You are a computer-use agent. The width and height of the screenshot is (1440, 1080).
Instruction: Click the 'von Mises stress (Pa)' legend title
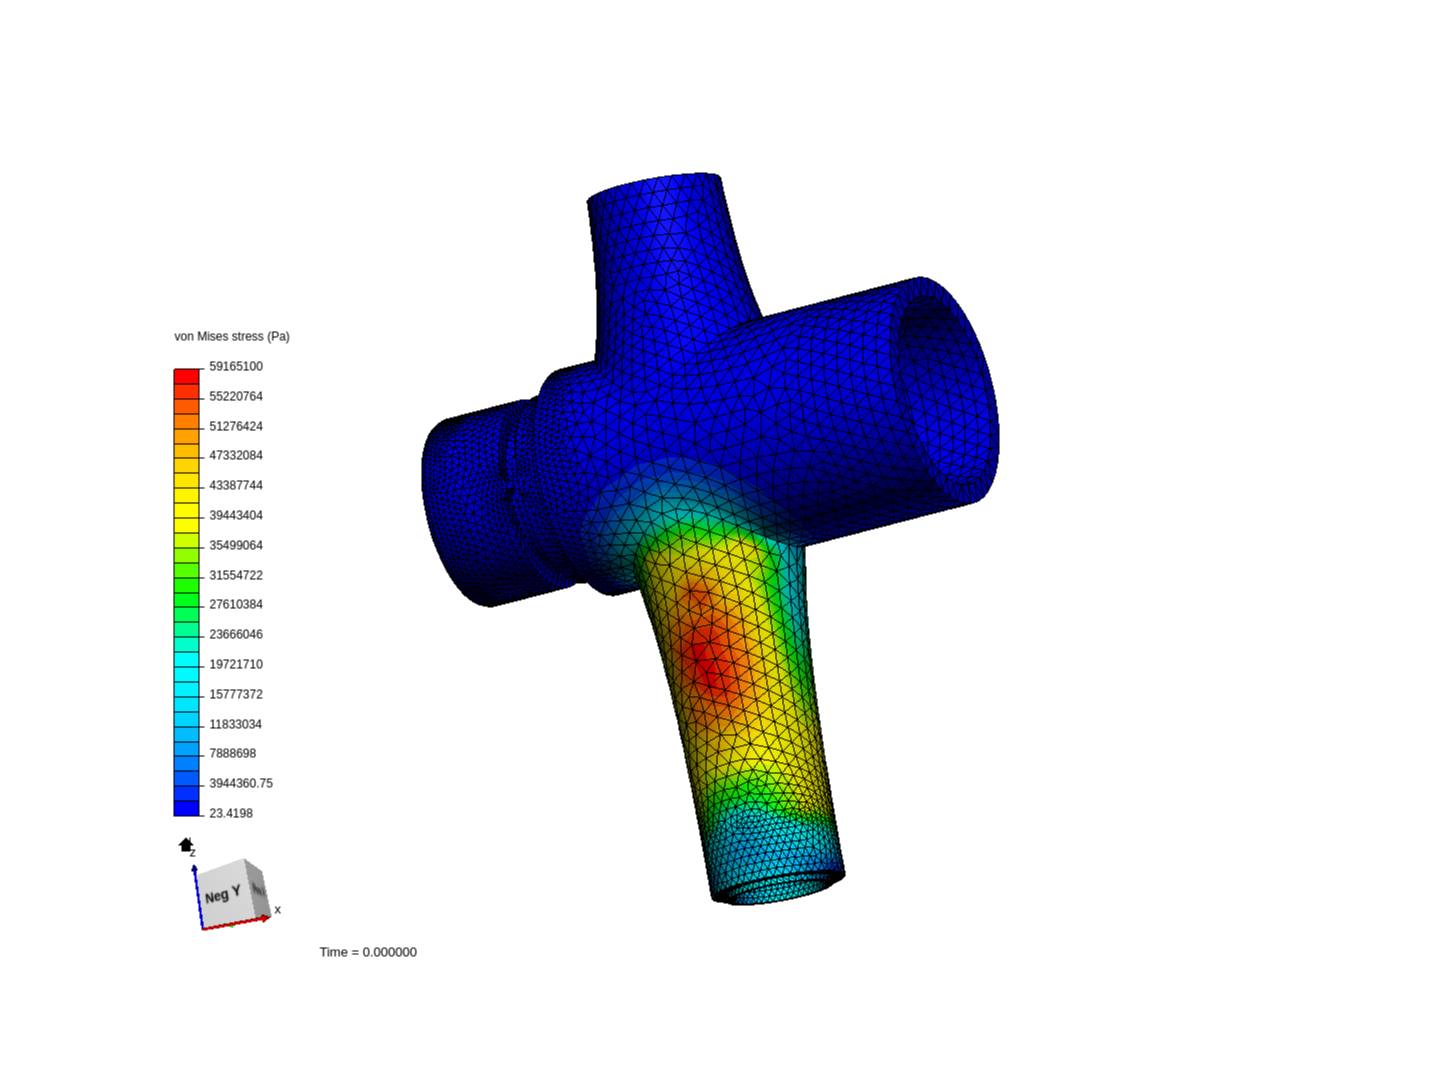[232, 336]
